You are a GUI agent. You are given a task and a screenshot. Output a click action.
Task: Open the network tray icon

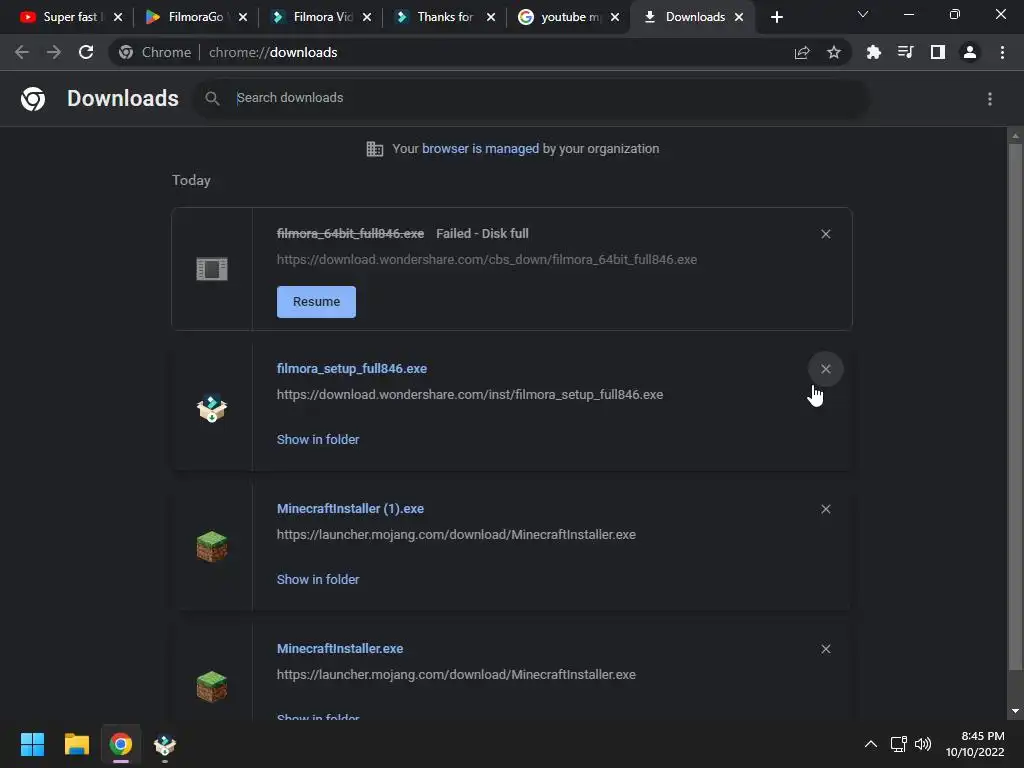899,744
